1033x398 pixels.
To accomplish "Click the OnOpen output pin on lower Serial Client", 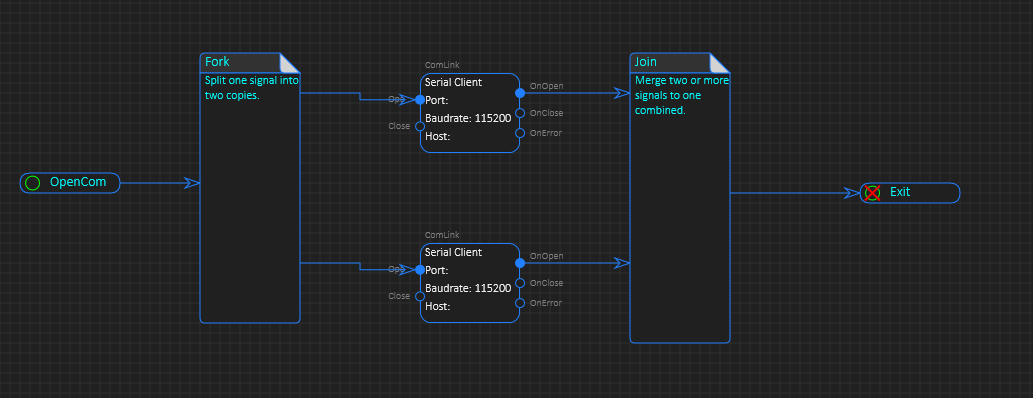I will 520,263.
